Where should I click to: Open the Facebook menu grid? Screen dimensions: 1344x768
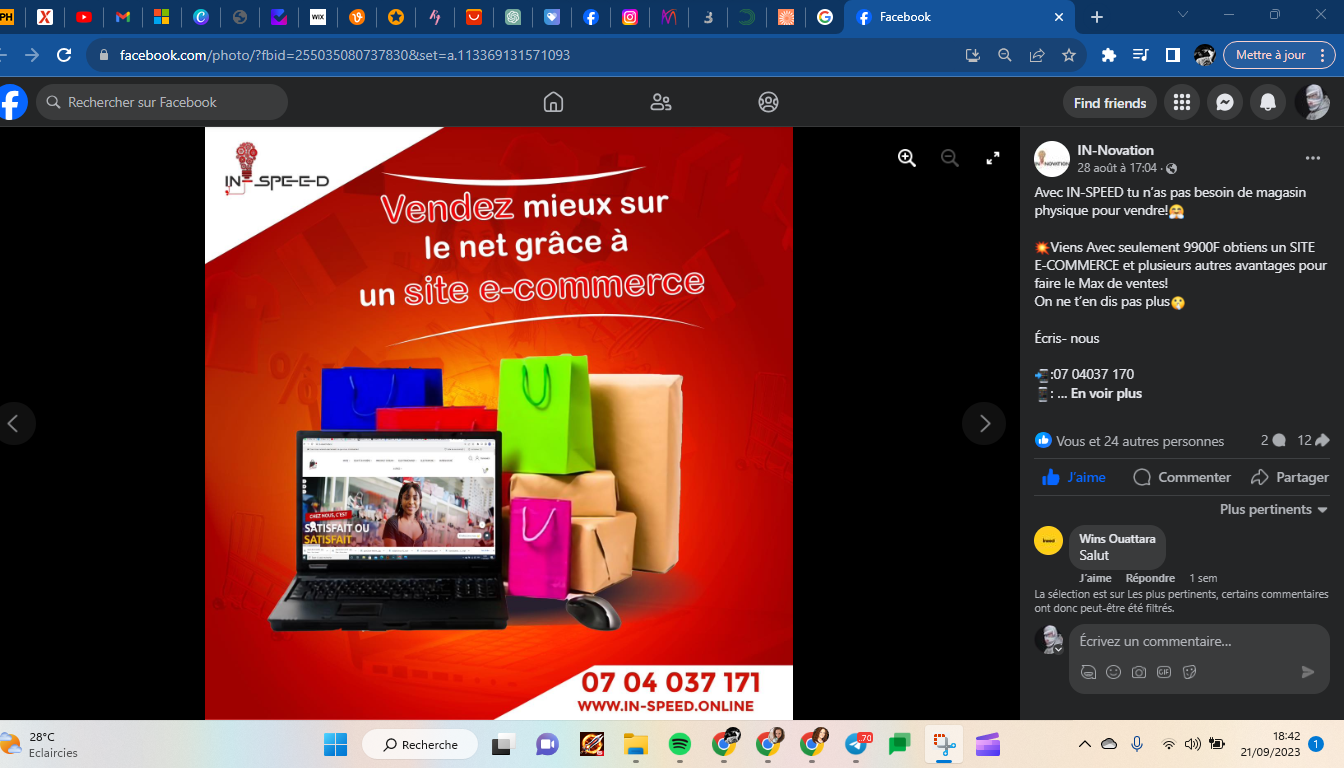point(1182,102)
